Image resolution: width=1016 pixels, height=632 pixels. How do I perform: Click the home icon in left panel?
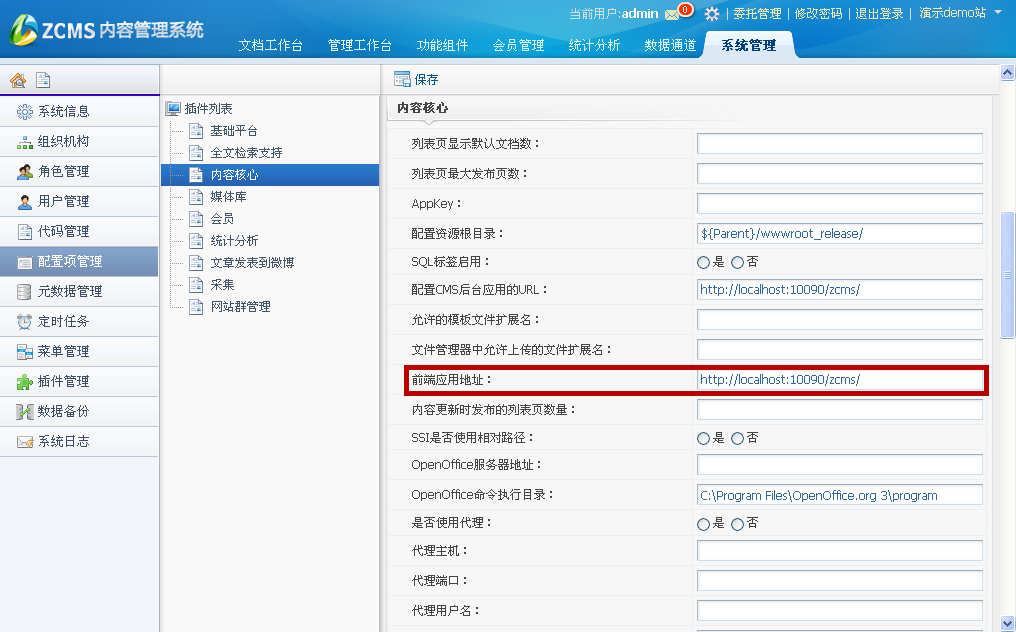(x=18, y=81)
